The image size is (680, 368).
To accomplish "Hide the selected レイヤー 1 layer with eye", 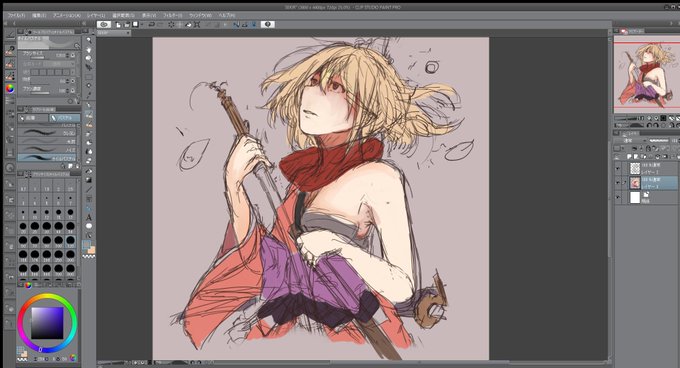I will coord(618,182).
